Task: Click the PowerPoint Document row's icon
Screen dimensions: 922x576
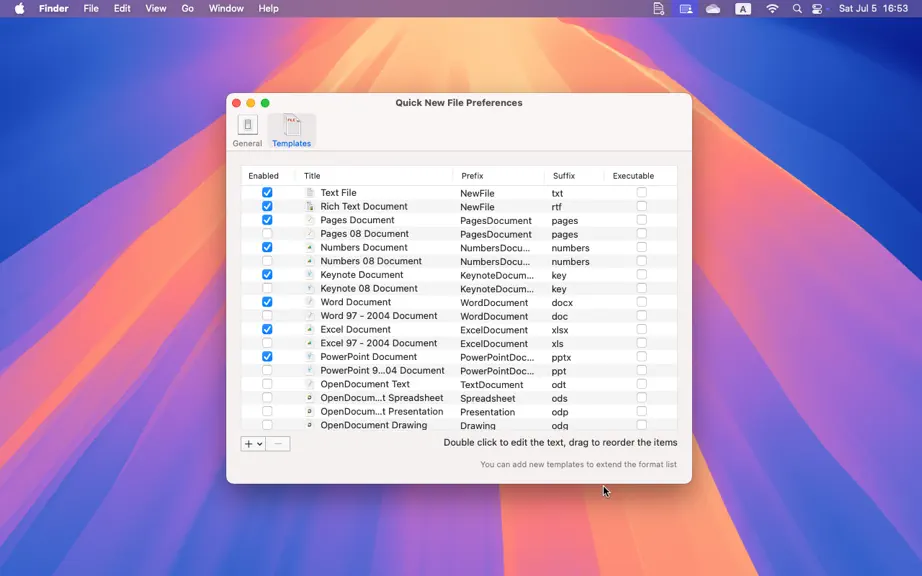Action: pyautogui.click(x=310, y=357)
